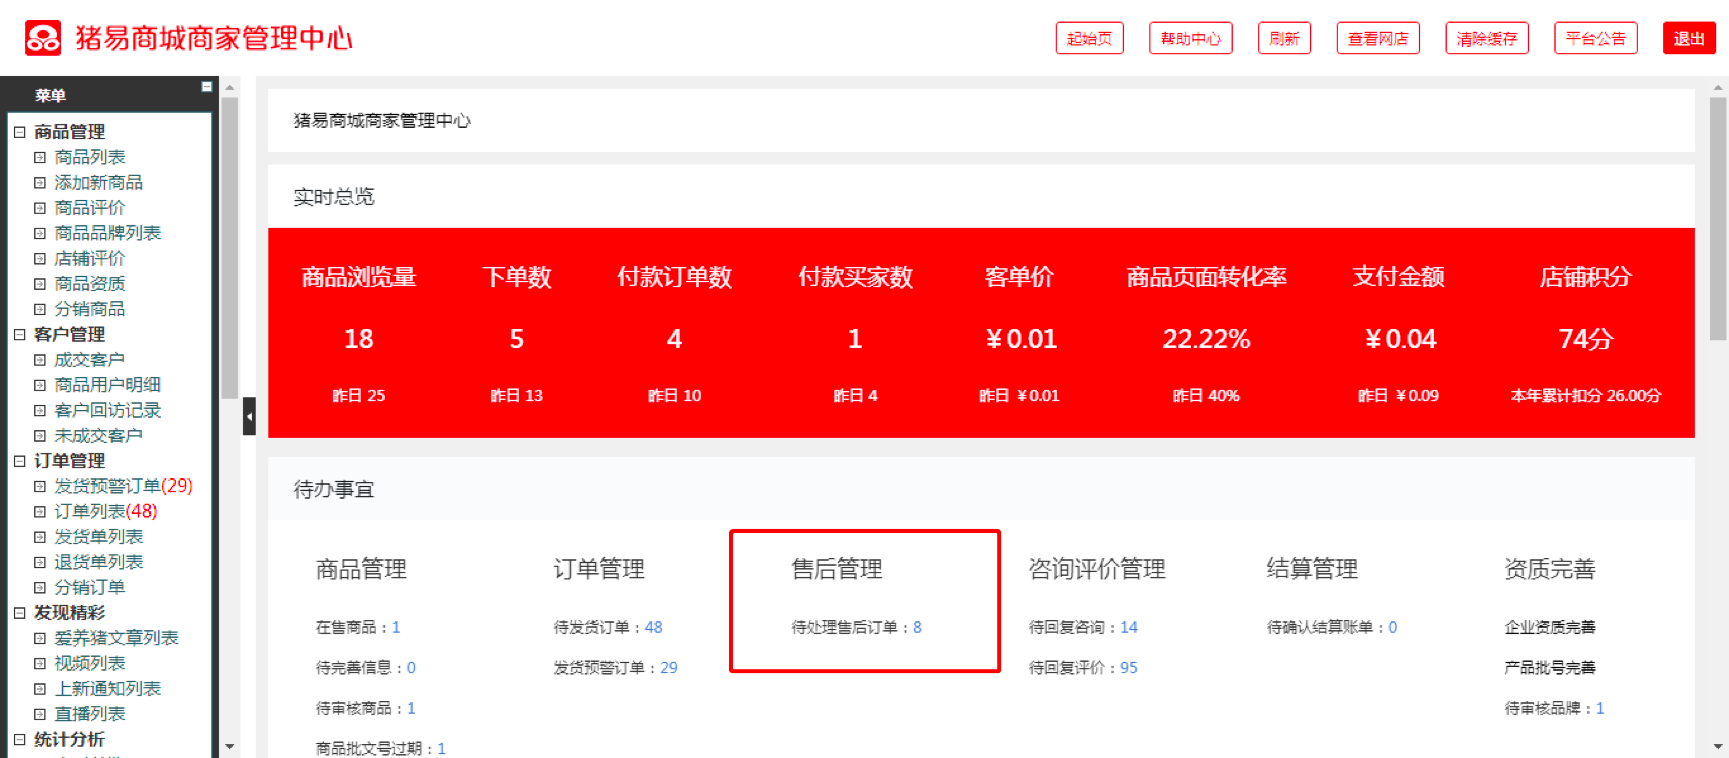The height and width of the screenshot is (758, 1729).
Task: Click the 待审核商品 count 1
Action: tap(411, 709)
